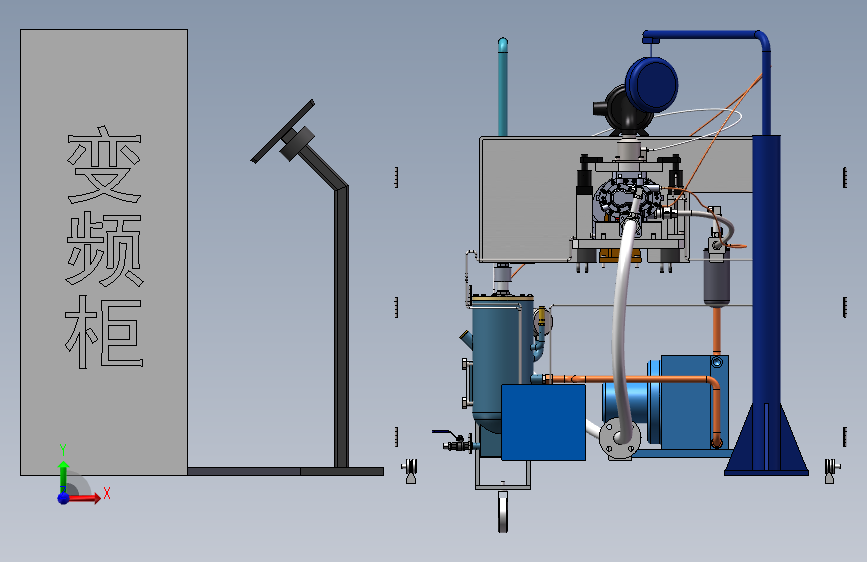Image resolution: width=867 pixels, height=562 pixels.
Task: Select the teal vertical pipe on top
Action: (503, 87)
